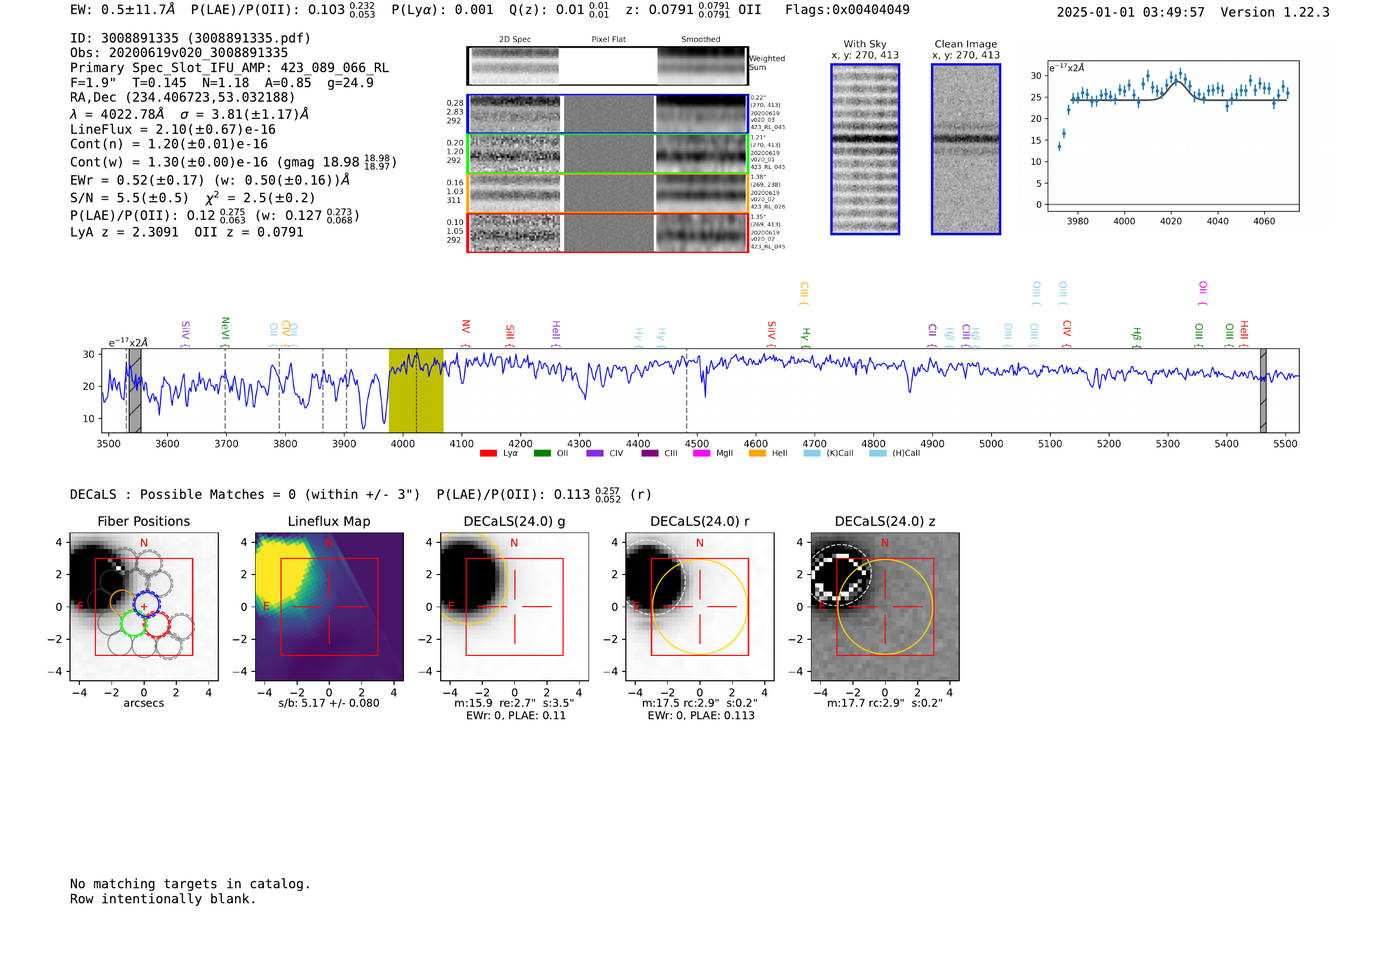The image size is (1400, 953).
Task: Click the Obs: 20200619v020_3008891335 line
Action: click(x=179, y=53)
